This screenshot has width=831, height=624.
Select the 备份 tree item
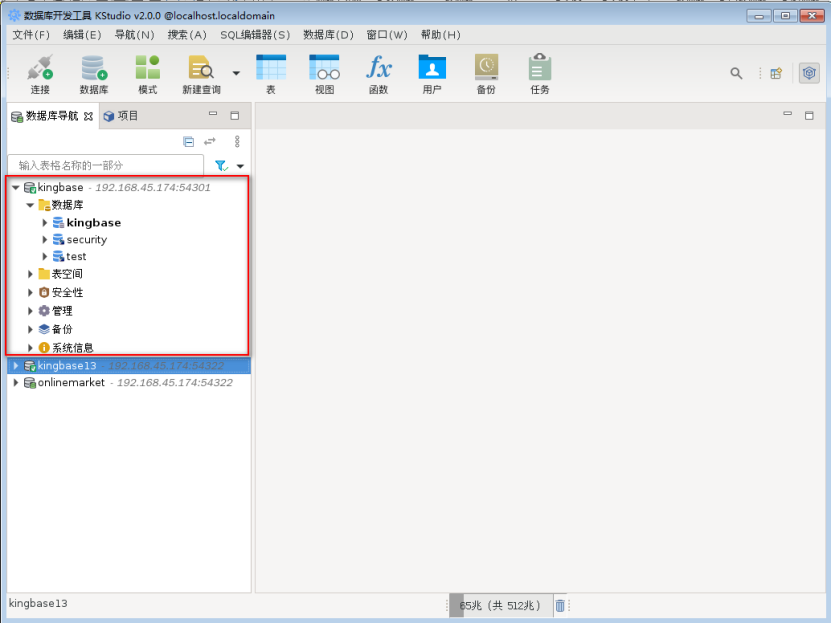(x=56, y=329)
